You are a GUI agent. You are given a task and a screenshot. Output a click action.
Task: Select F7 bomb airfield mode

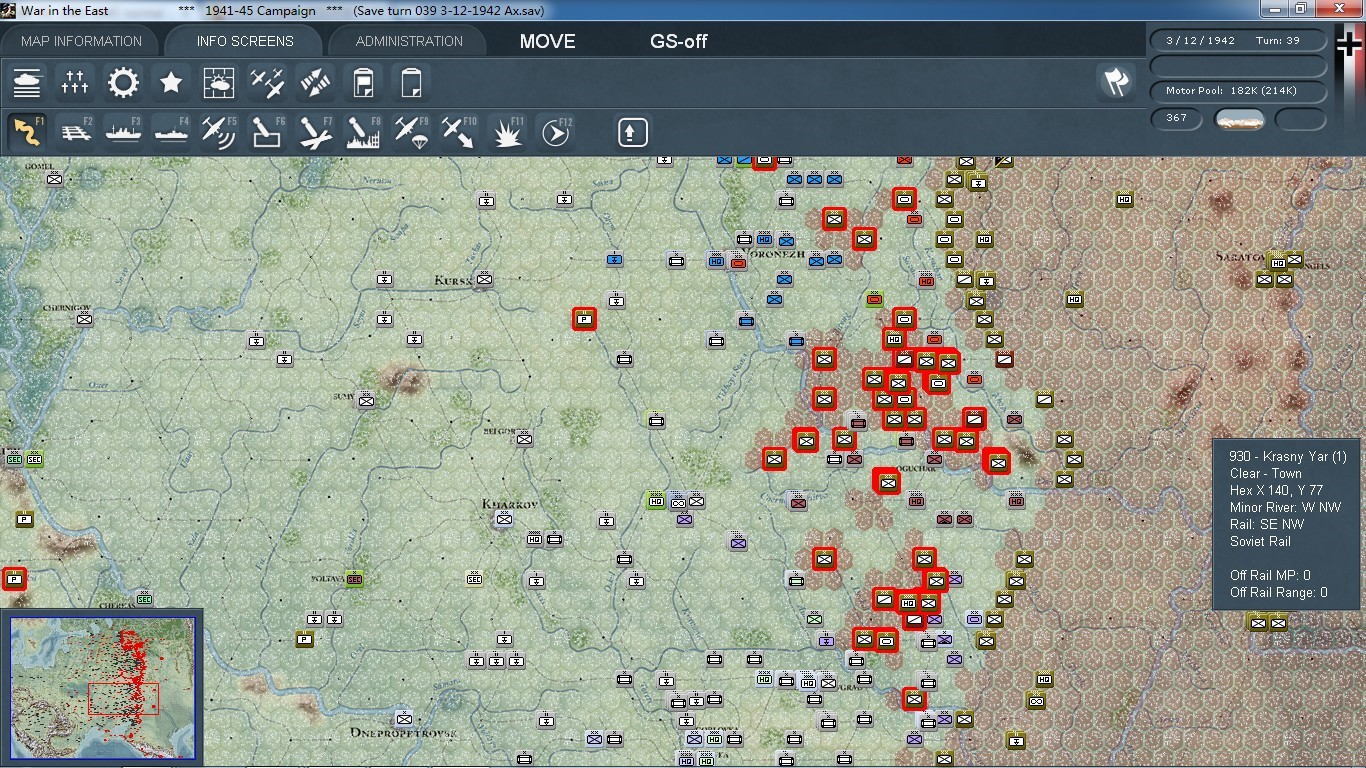[x=315, y=132]
